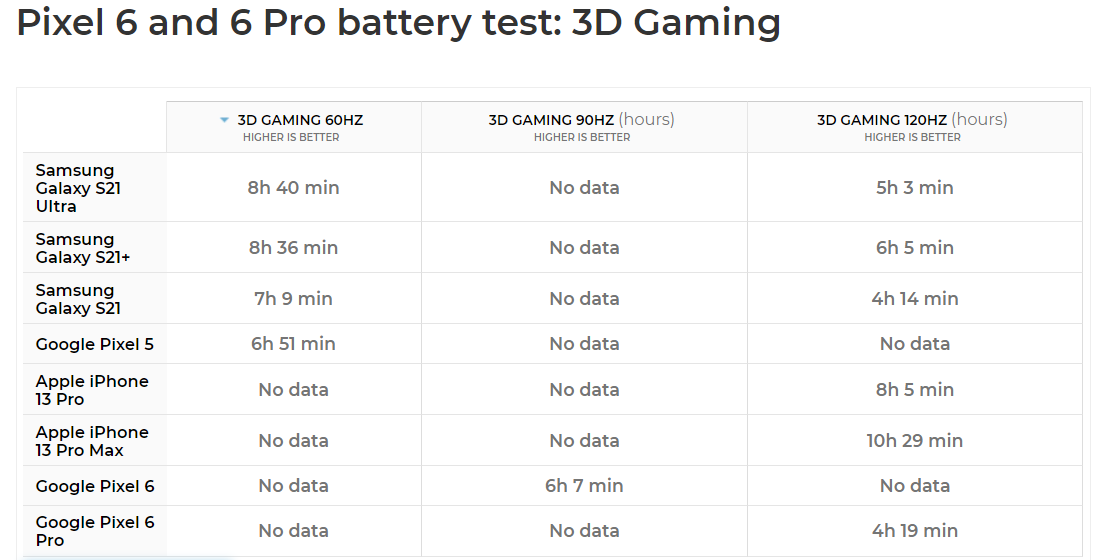Click the 4h 19 min Pixel 6 Pro result
1105x560 pixels.
(914, 531)
